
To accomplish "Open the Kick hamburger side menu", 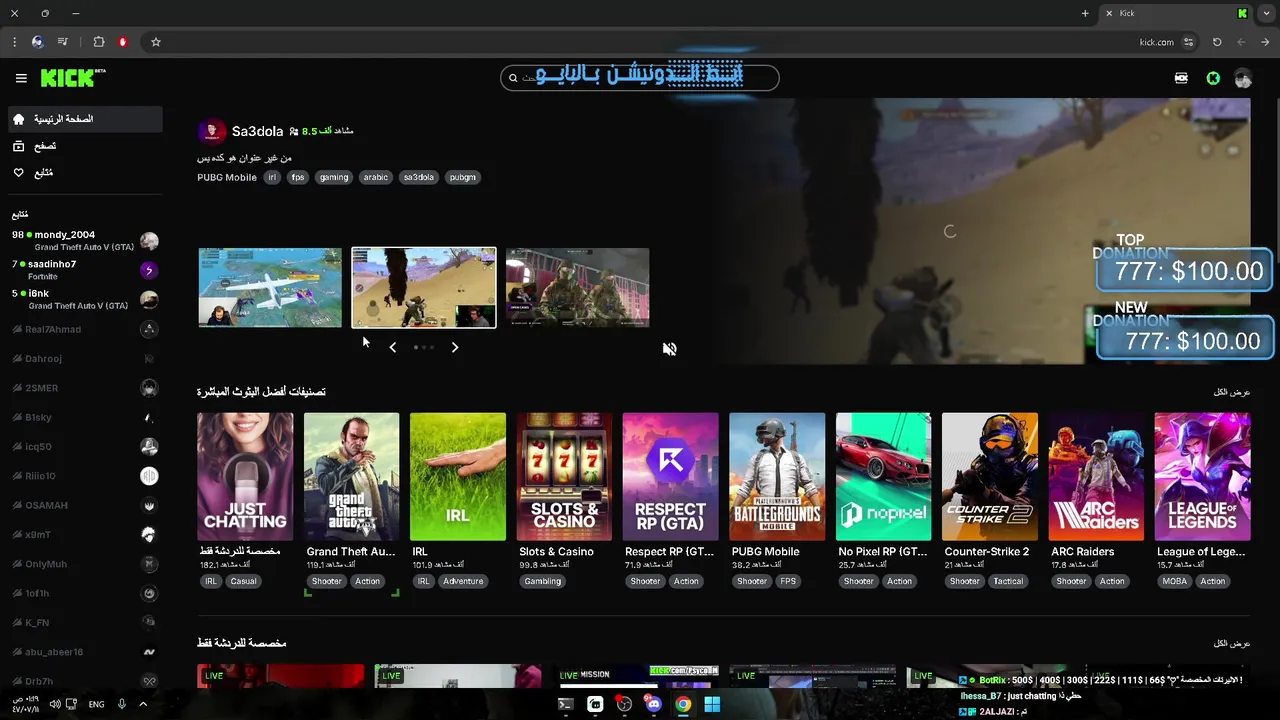I will pos(21,78).
